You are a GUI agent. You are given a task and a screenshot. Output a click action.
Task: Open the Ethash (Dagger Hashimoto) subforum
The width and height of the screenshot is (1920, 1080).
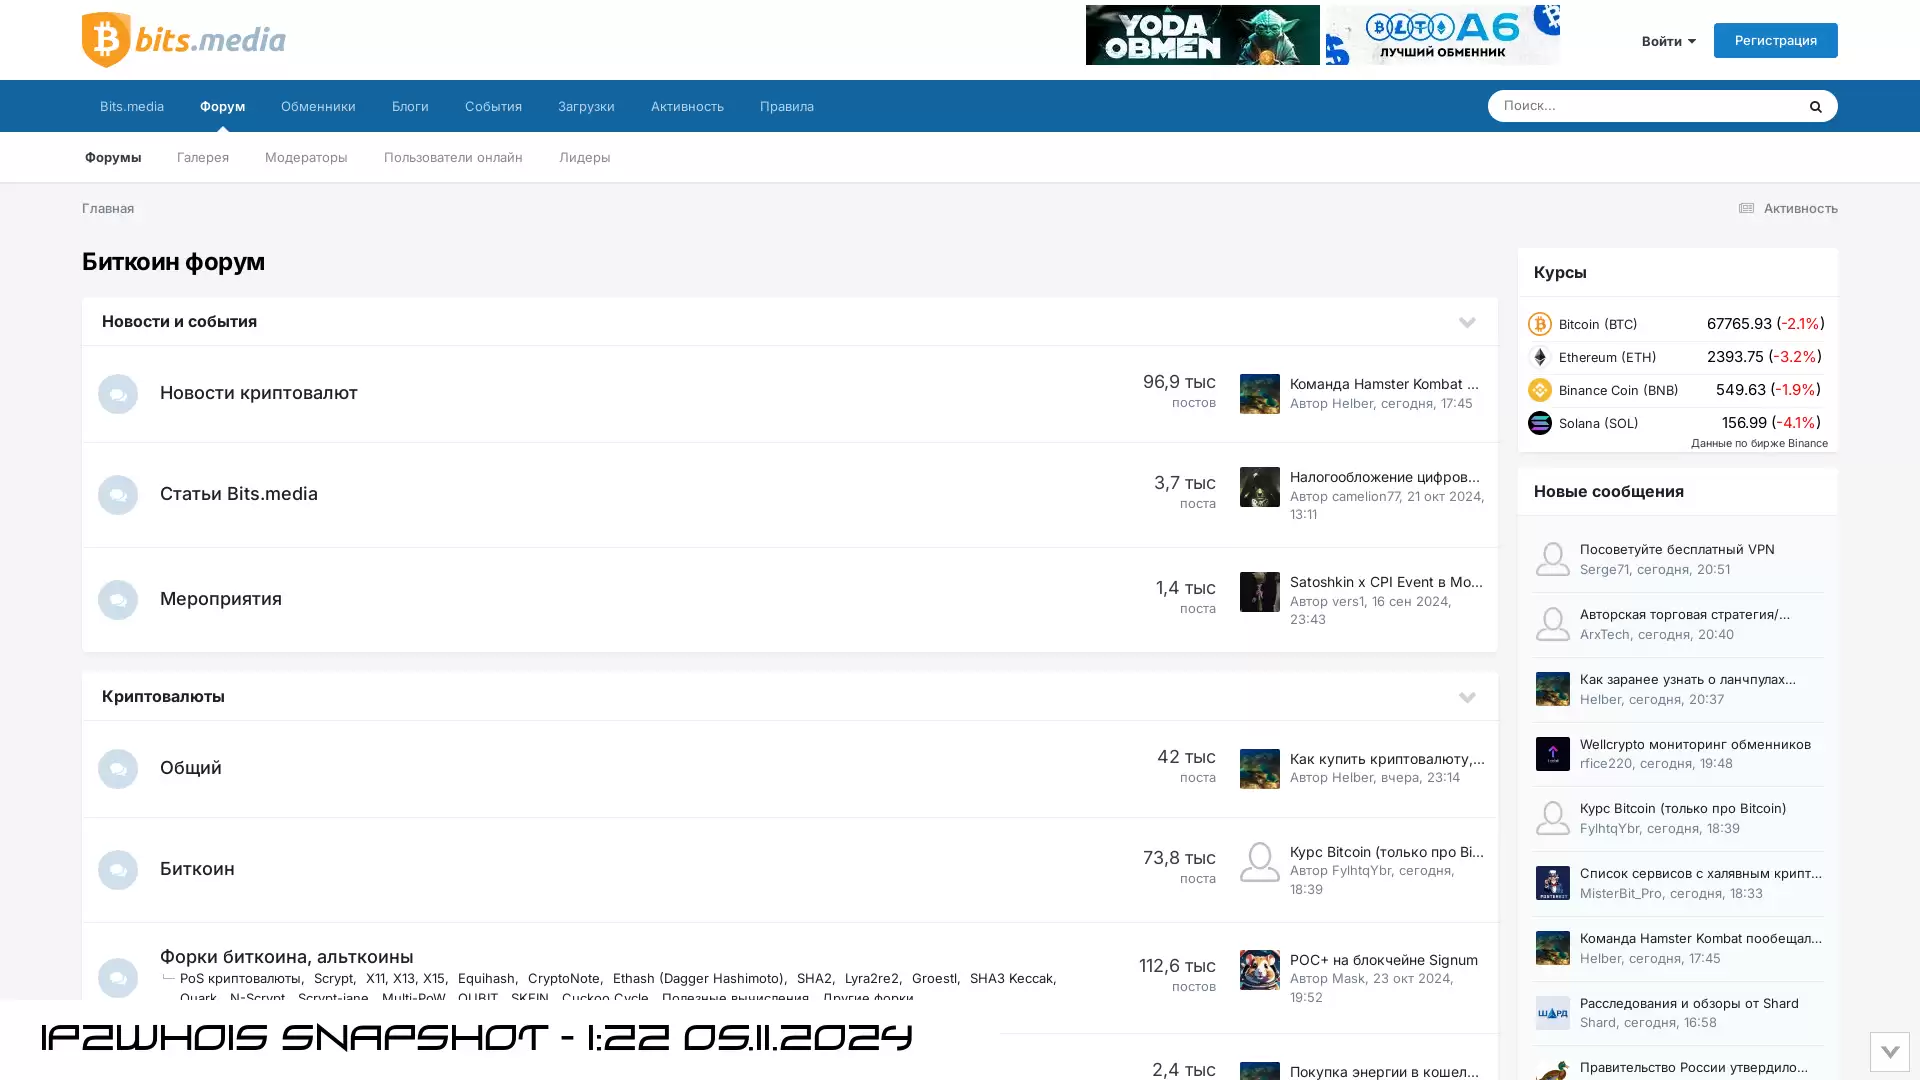pyautogui.click(x=698, y=979)
